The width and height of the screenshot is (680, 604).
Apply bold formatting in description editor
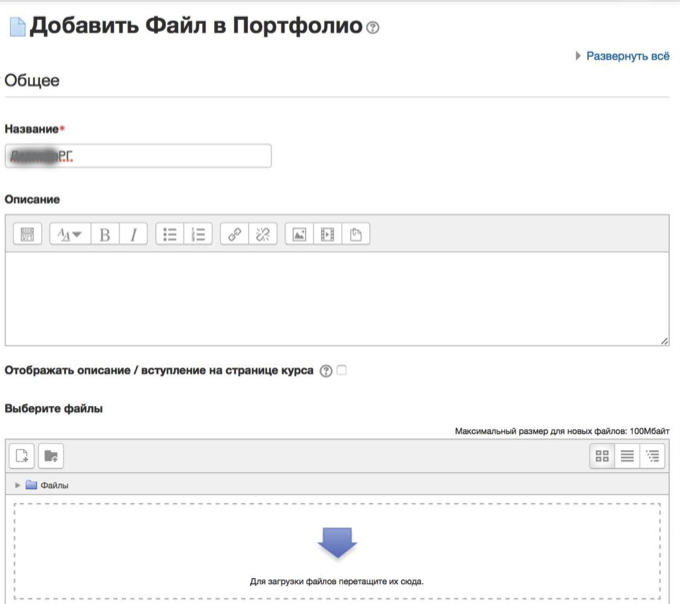[105, 234]
